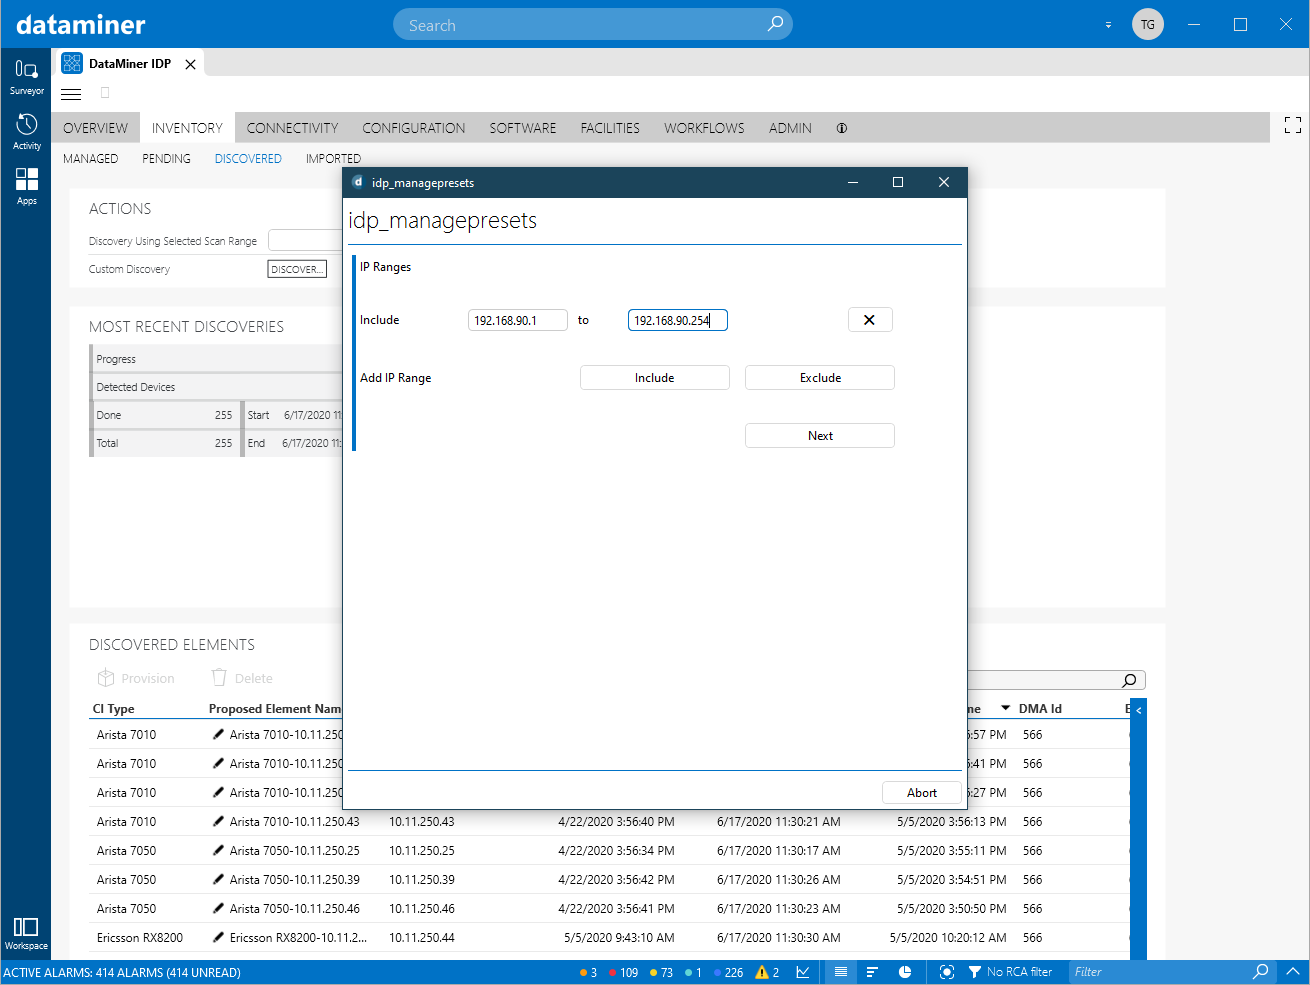Screen dimensions: 1310x985
Task: Expand the alarm console chevron
Action: tap(1292, 971)
